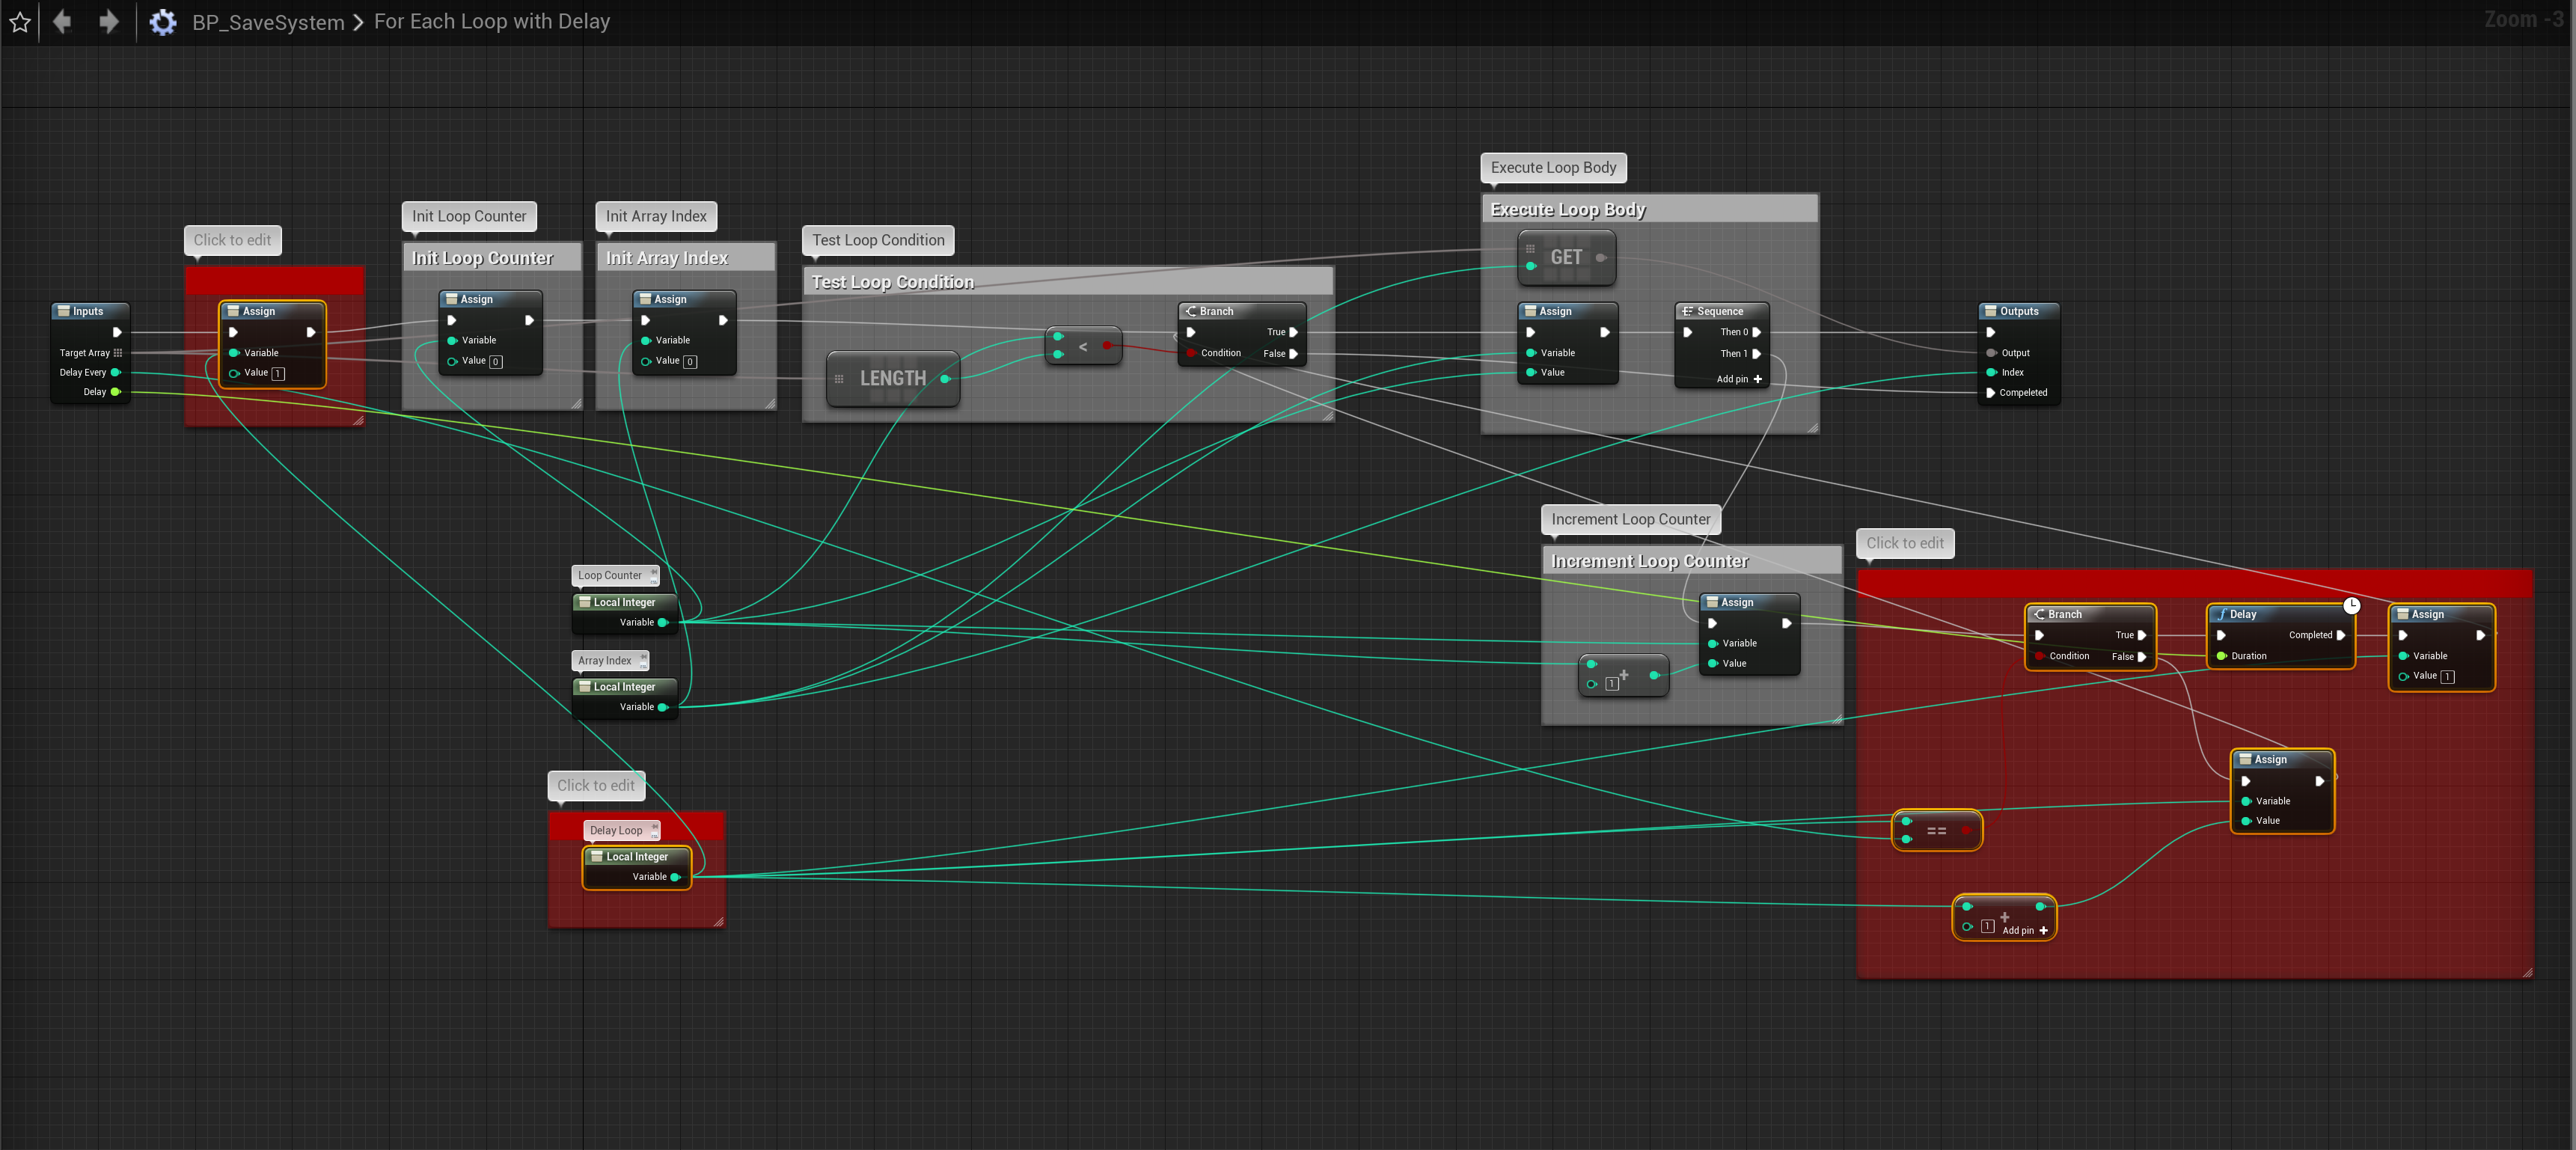The image size is (2576, 1150).
Task: Click the favorite star icon
Action: 20,21
